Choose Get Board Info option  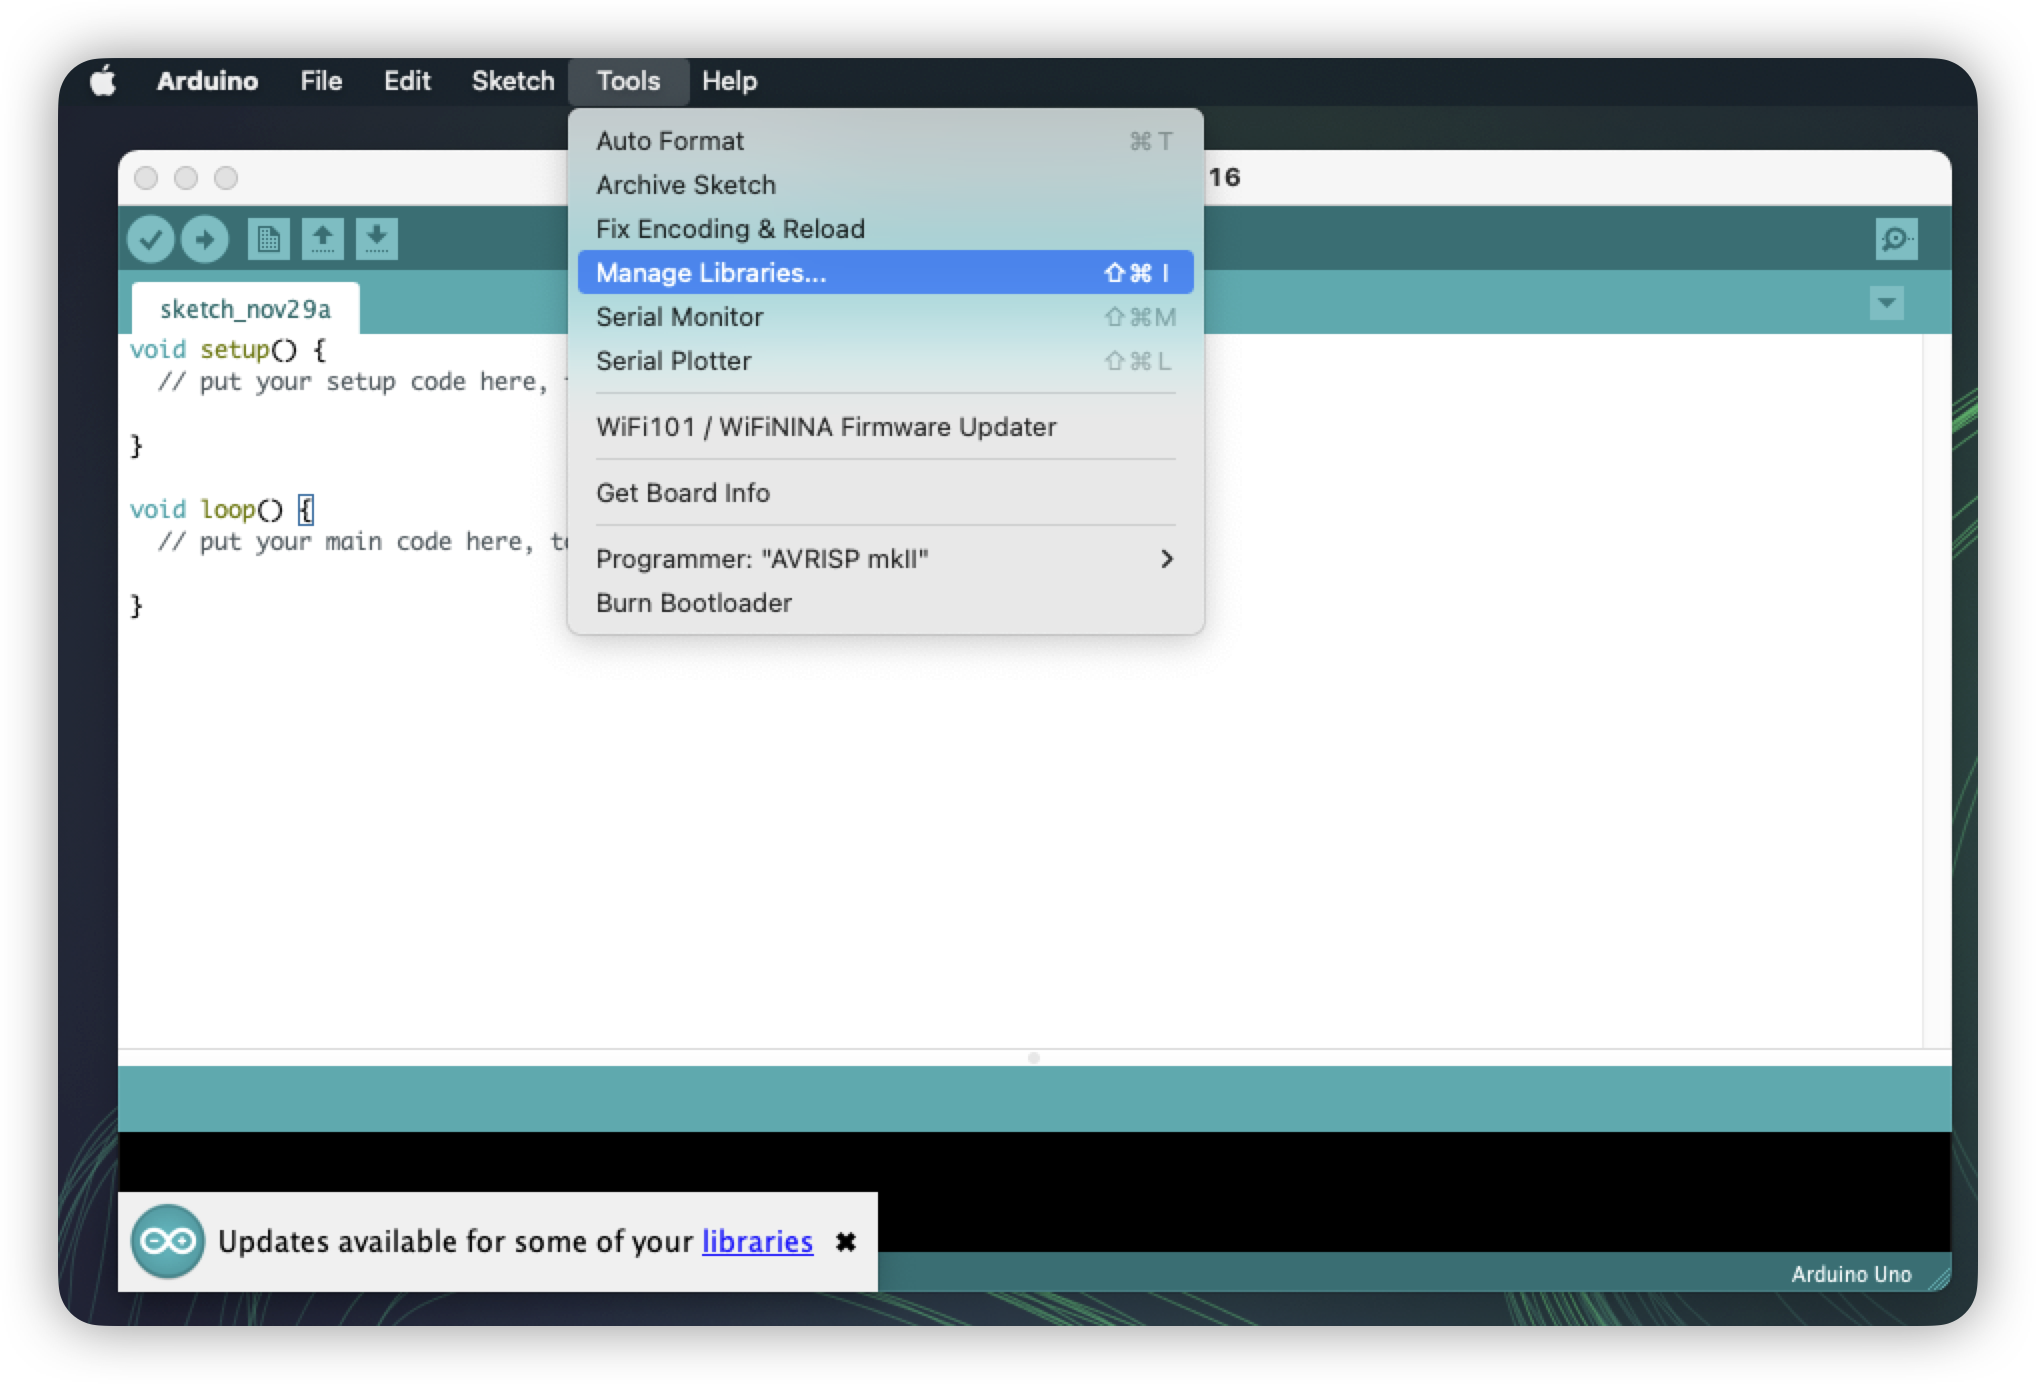tap(683, 493)
